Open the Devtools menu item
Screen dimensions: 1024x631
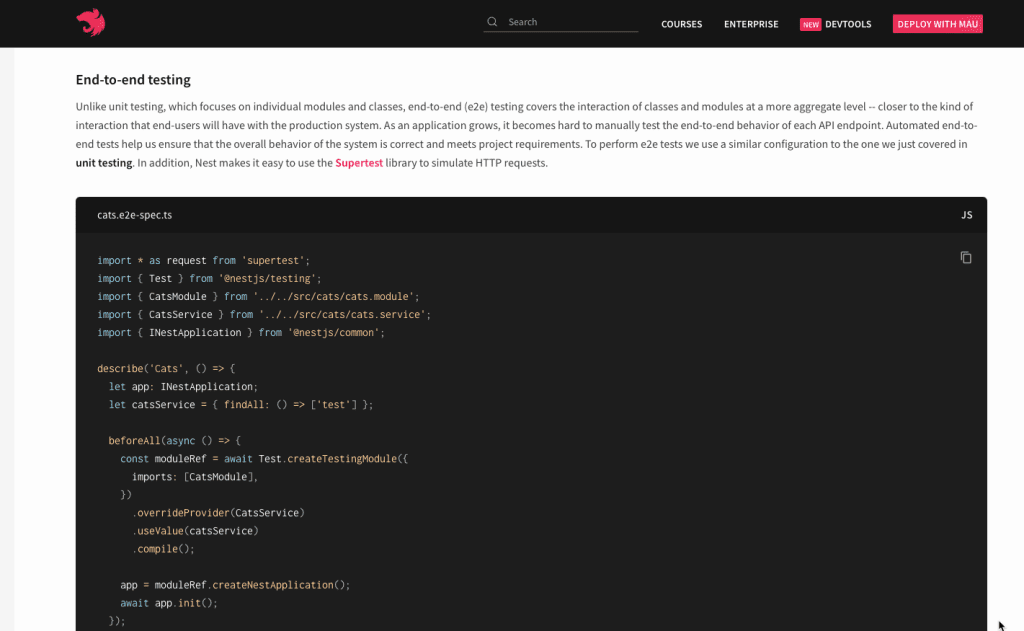[848, 24]
